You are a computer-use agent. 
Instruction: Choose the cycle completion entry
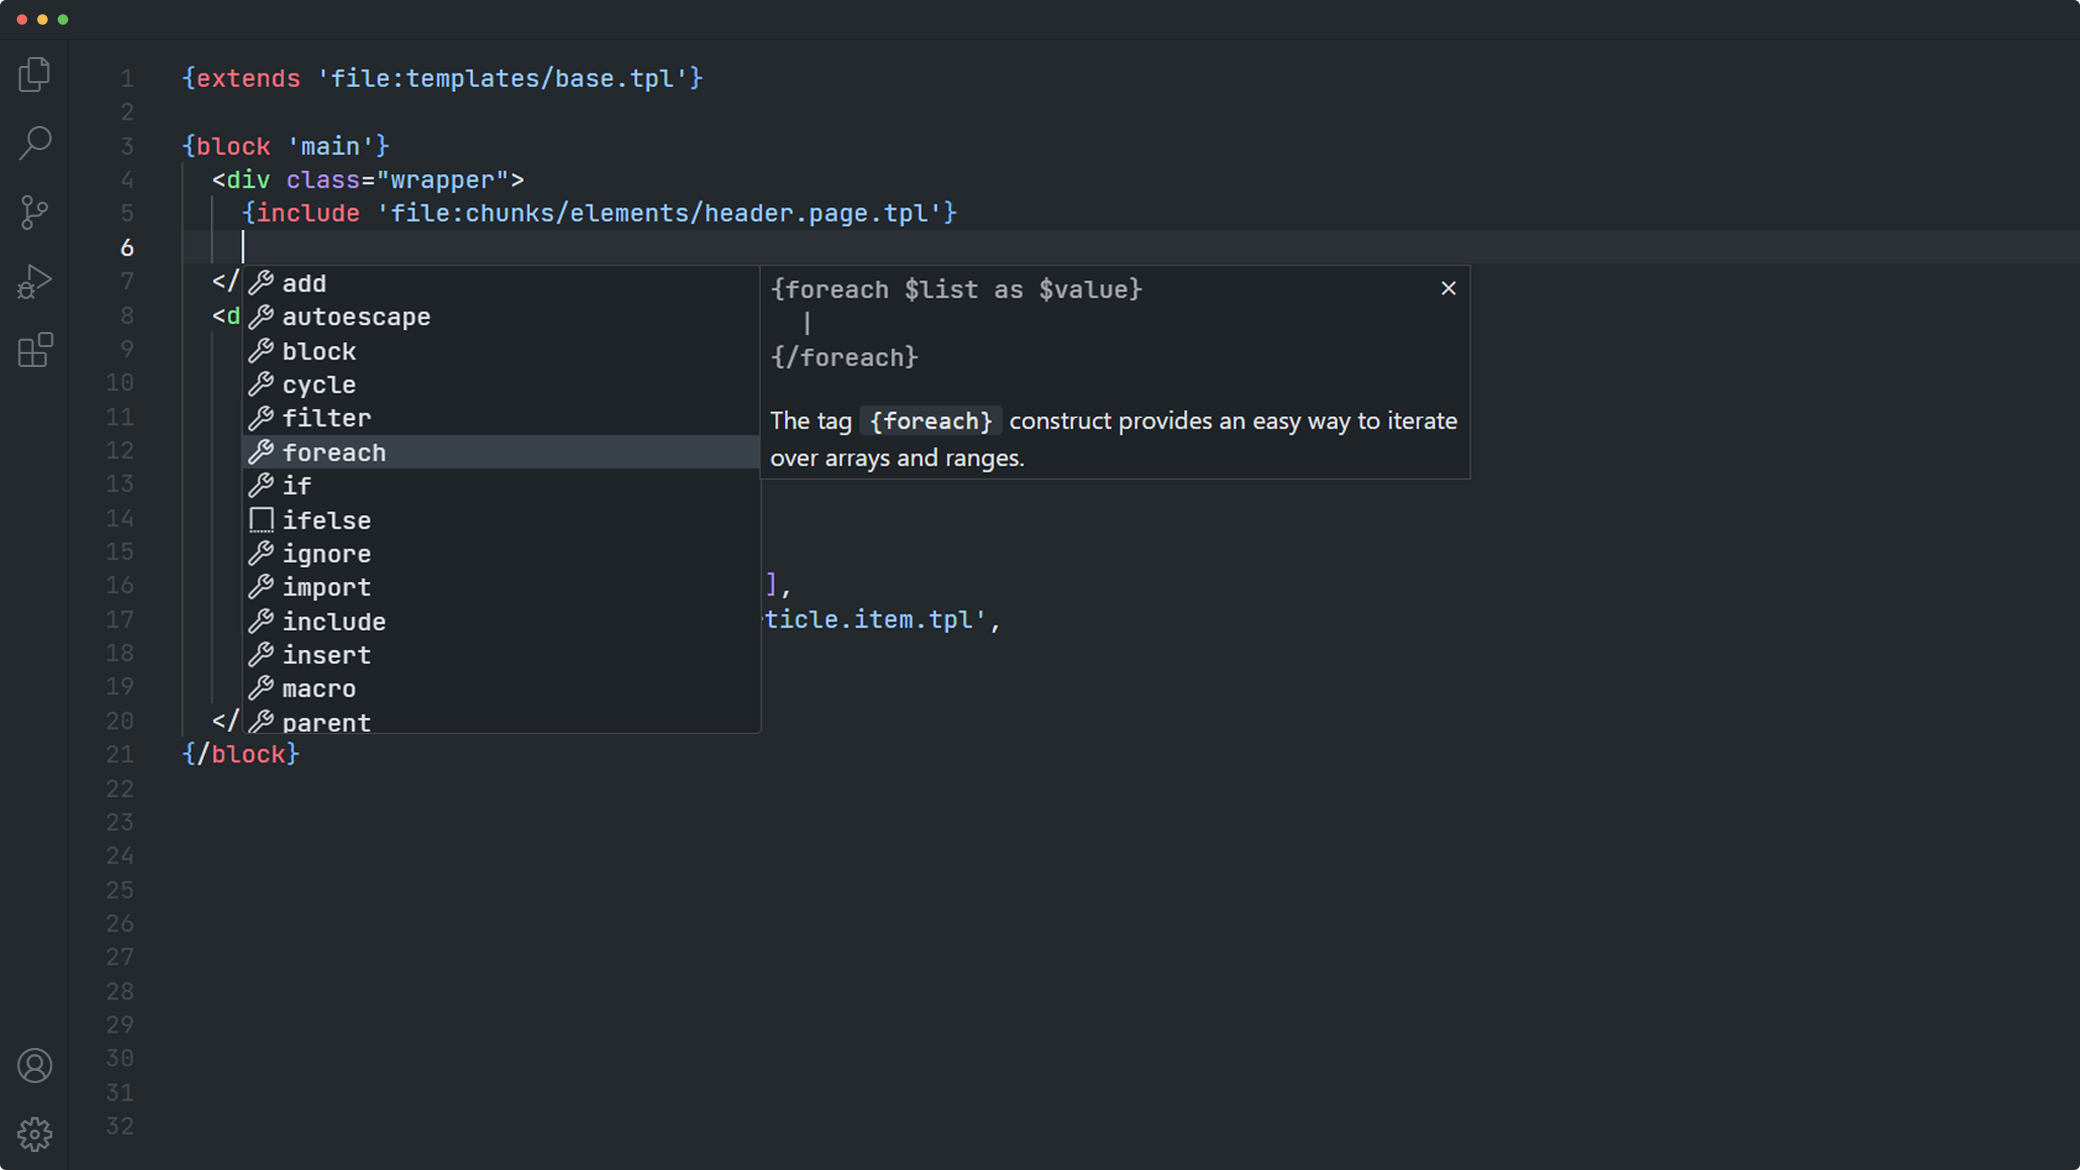point(319,385)
